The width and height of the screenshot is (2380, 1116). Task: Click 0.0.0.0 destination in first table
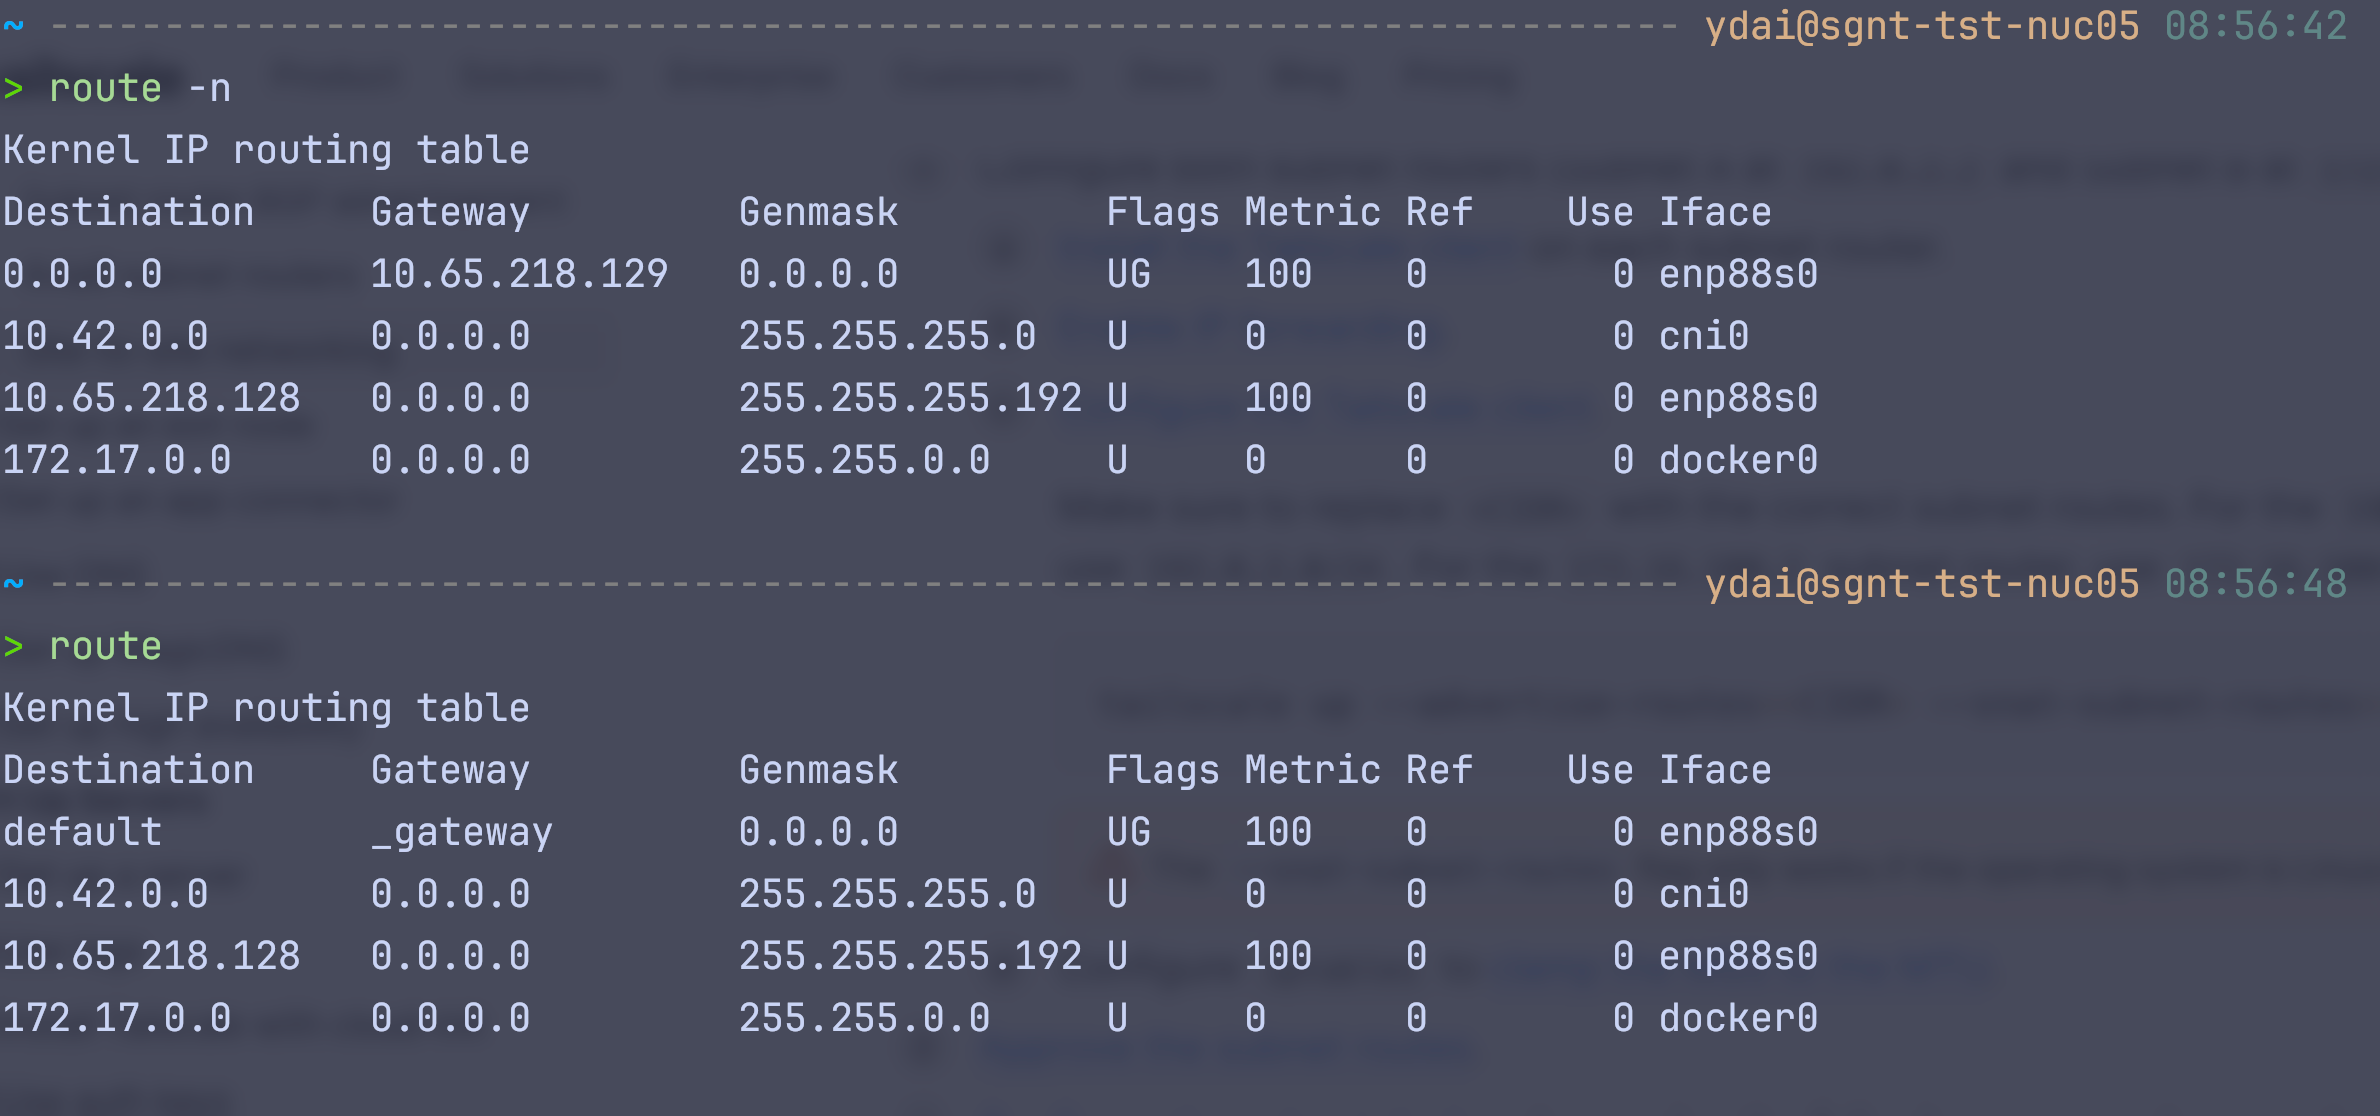coord(82,274)
